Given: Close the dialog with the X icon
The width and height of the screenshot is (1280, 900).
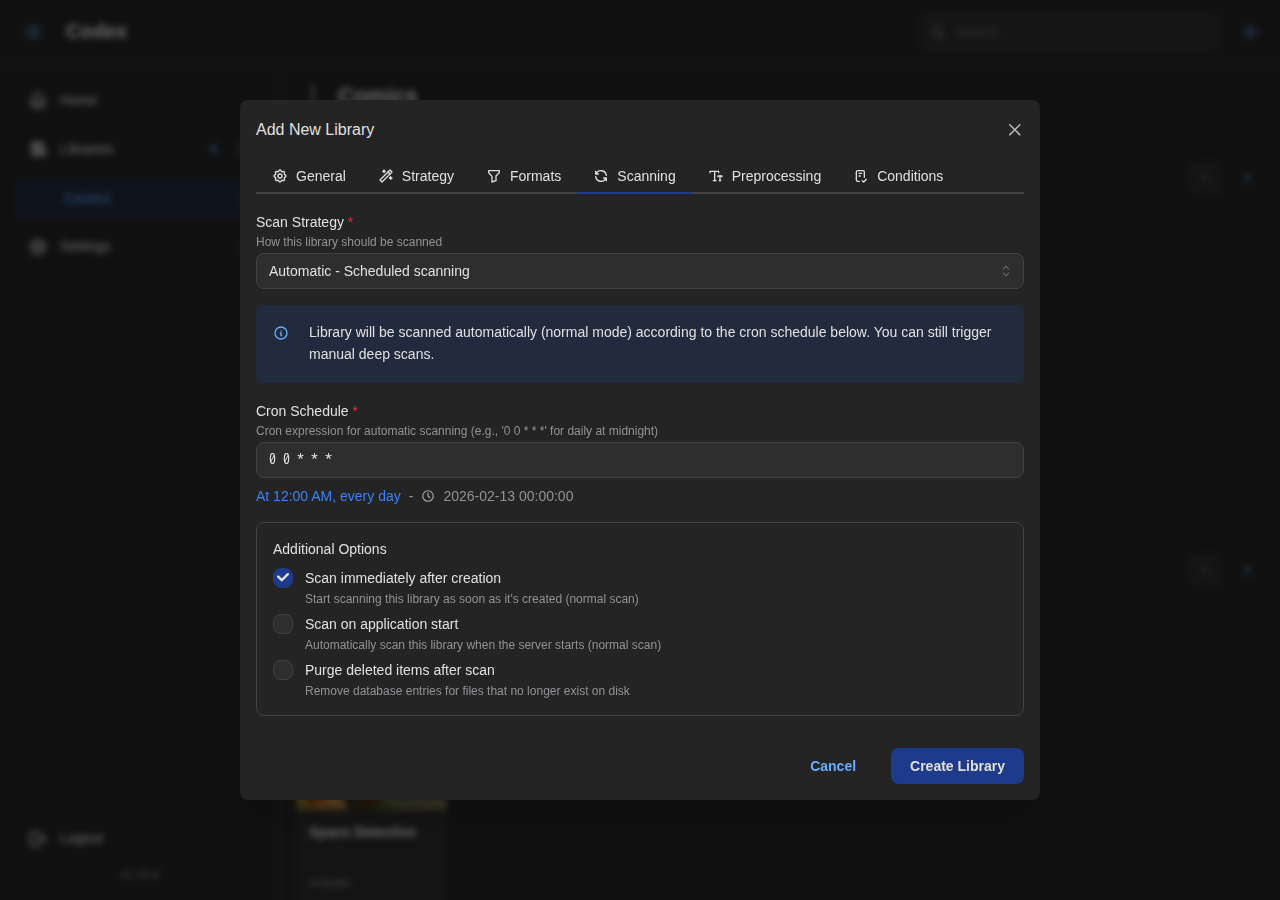Looking at the screenshot, I should (x=1014, y=130).
